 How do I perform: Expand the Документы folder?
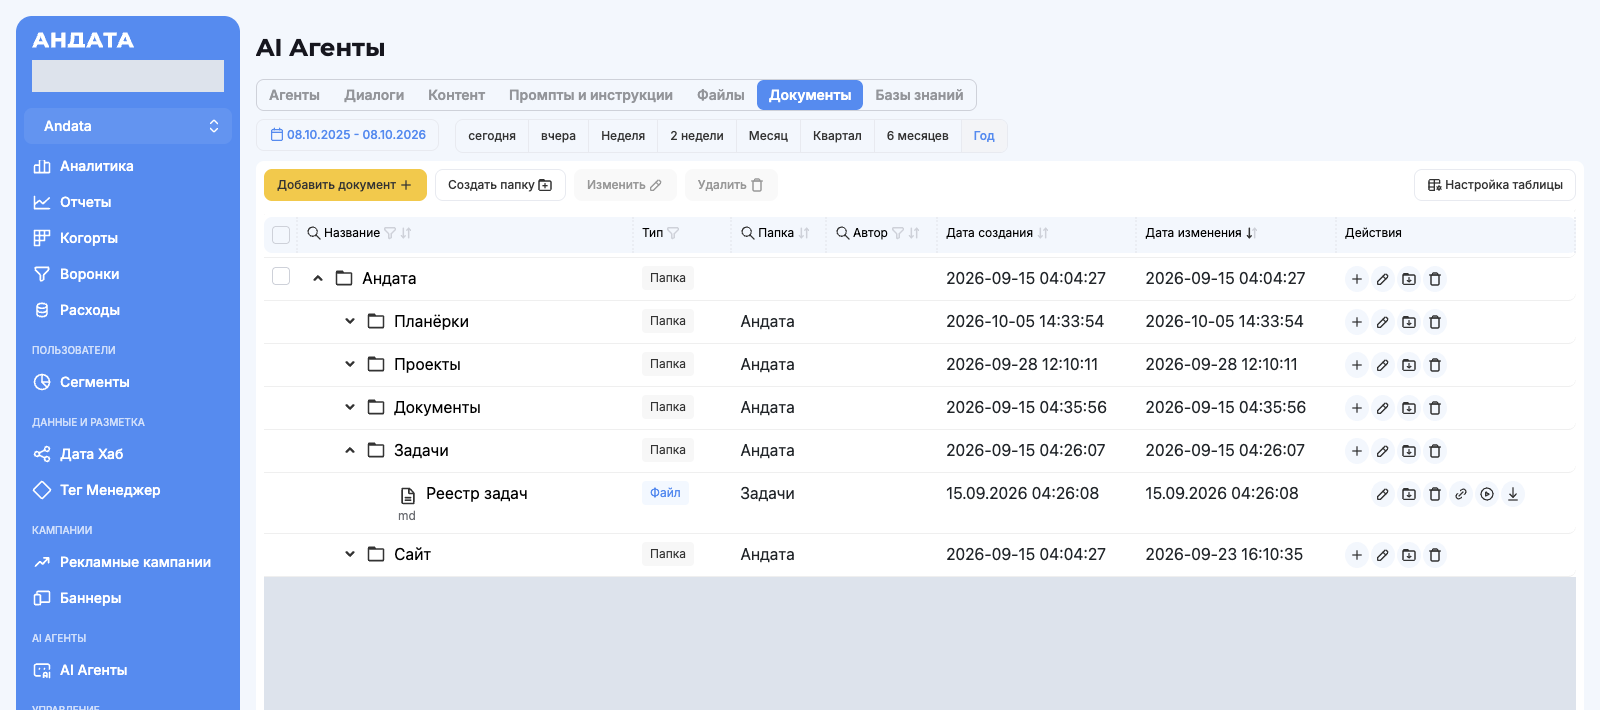point(350,407)
